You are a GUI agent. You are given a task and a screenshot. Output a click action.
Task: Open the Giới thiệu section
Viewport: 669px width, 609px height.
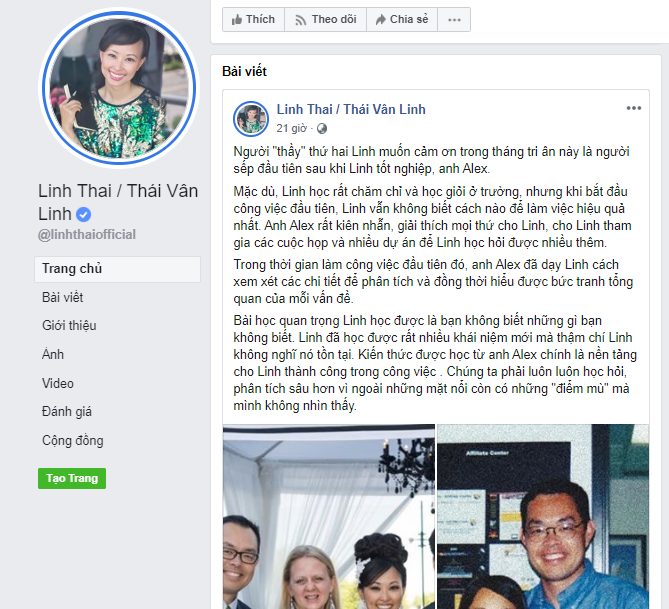pyautogui.click(x=69, y=326)
